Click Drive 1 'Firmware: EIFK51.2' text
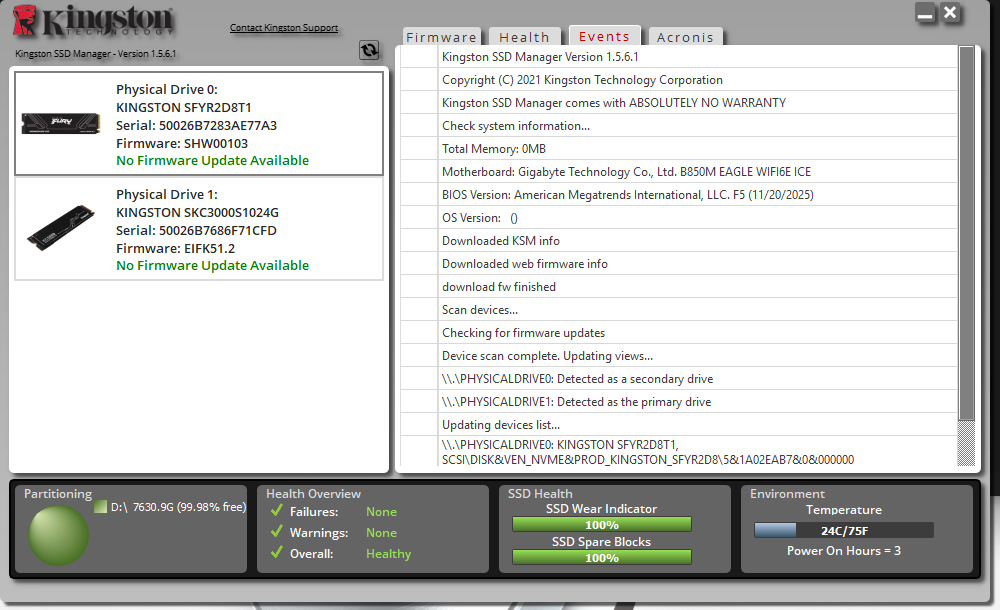1000x610 pixels. click(175, 248)
